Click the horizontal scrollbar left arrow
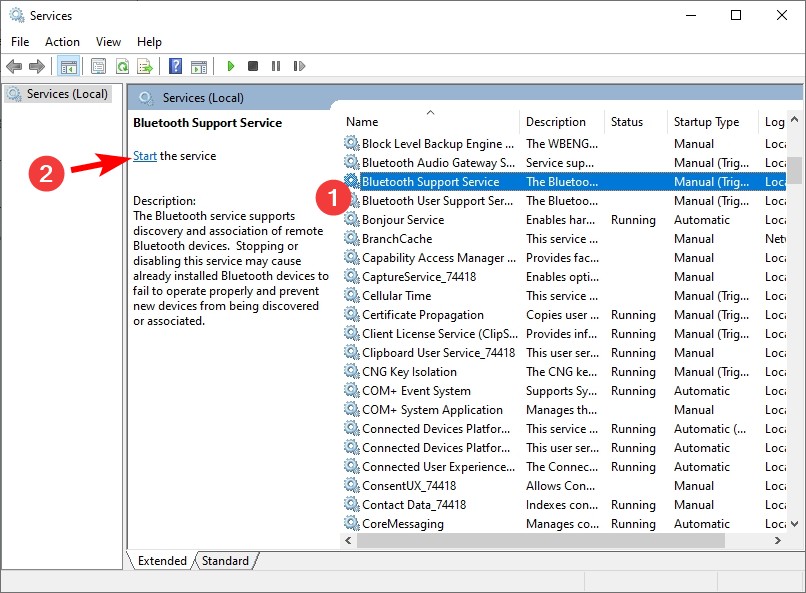The height and width of the screenshot is (593, 806). (x=349, y=540)
